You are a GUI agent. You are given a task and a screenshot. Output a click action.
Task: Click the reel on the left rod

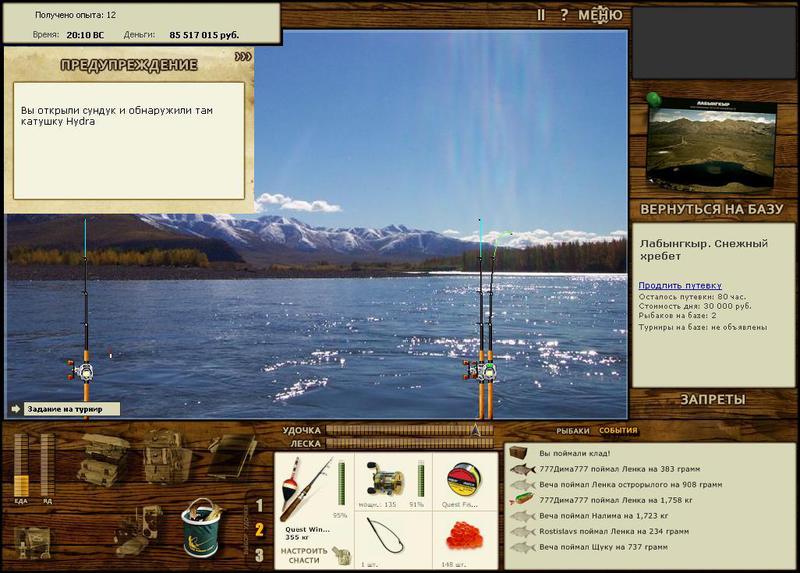82,370
